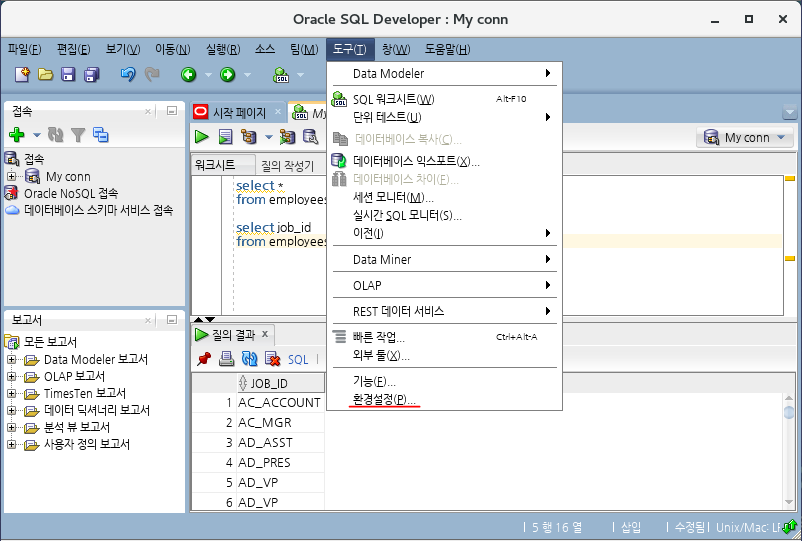Screen dimensions: 802x541
Task: Switch to the 시작 페이지 tab
Action: pyautogui.click(x=239, y=112)
